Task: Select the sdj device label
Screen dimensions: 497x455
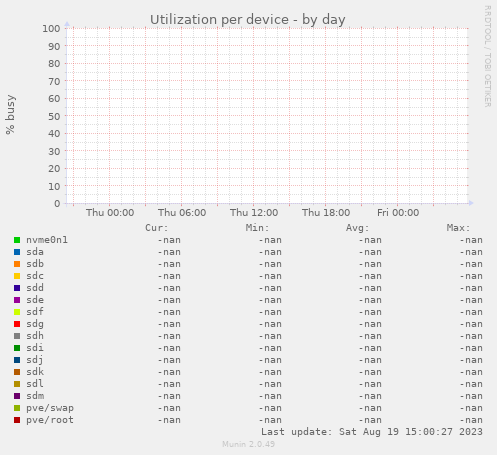Action: [35, 360]
